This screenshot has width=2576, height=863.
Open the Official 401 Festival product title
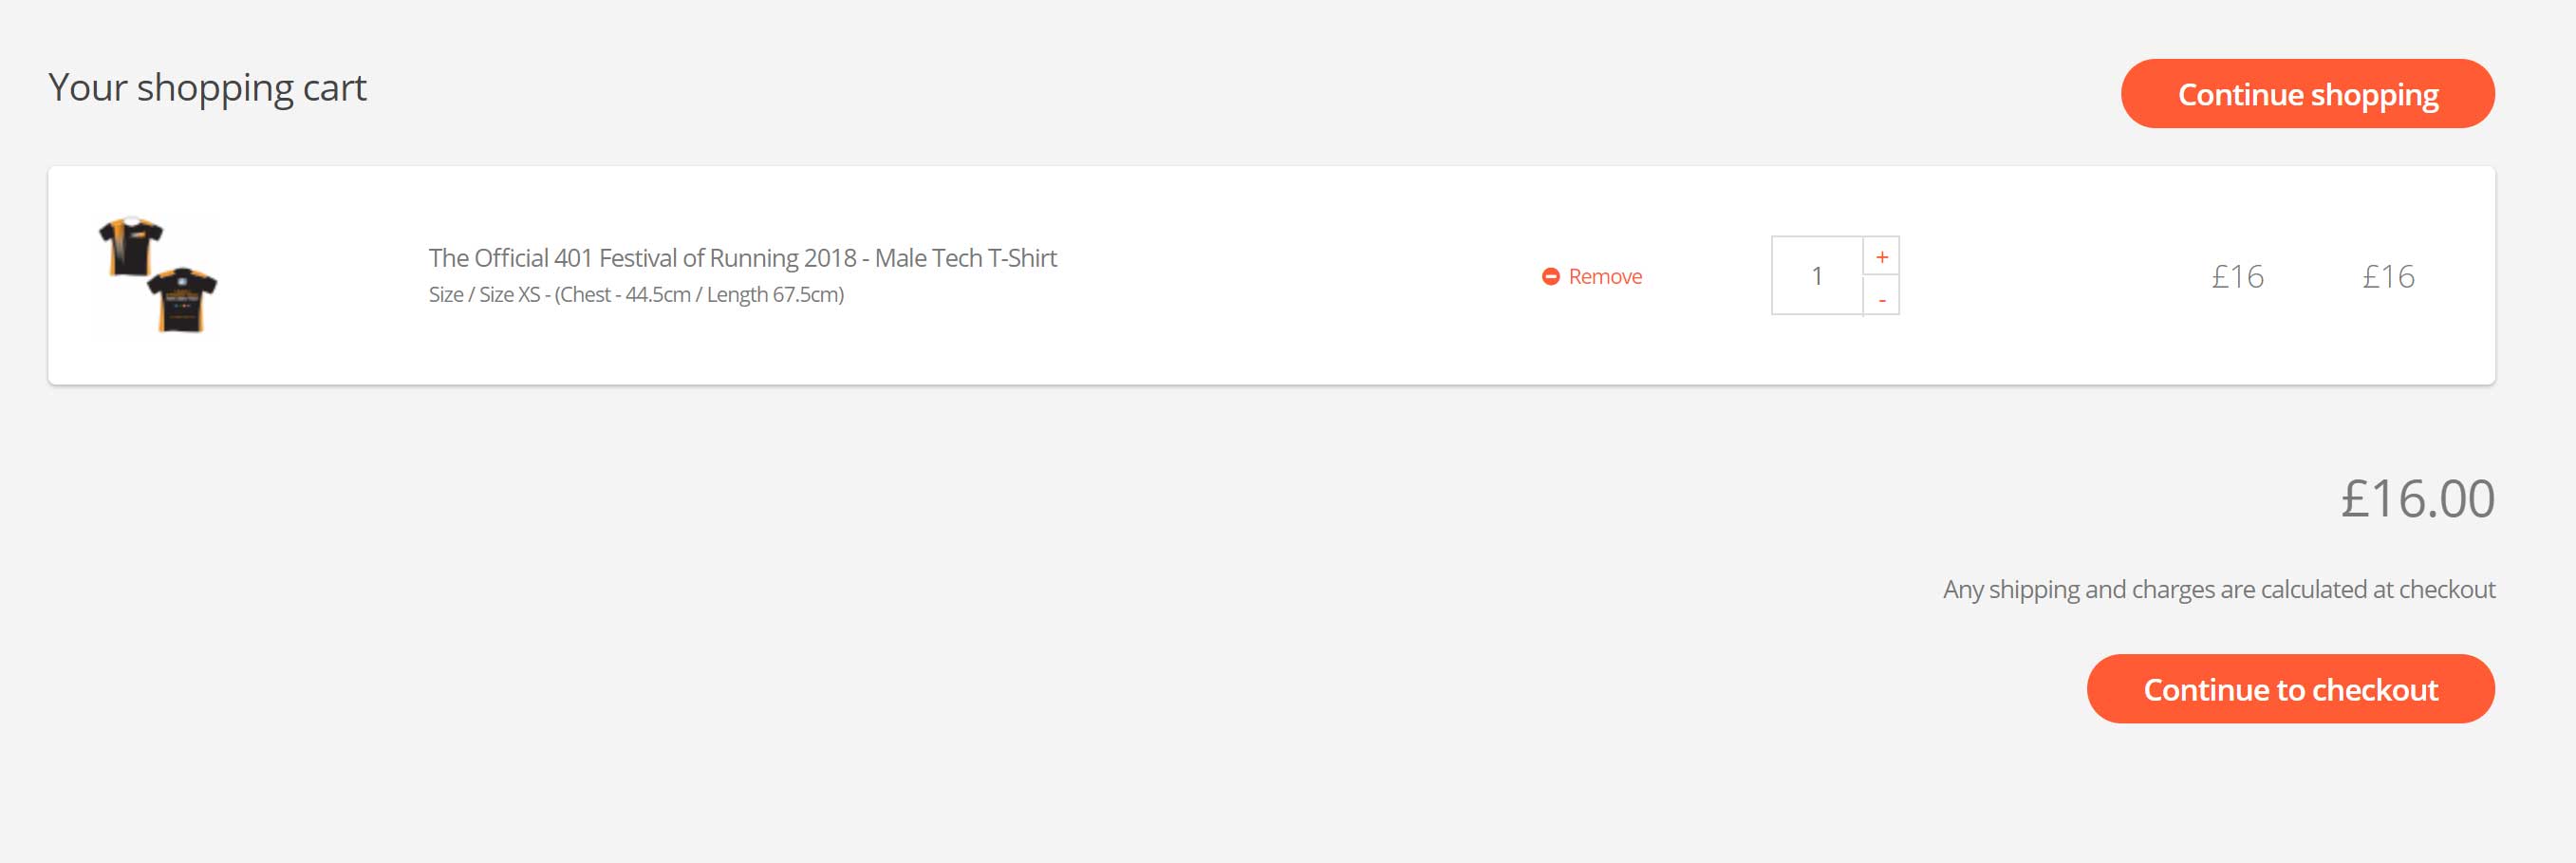point(642,258)
